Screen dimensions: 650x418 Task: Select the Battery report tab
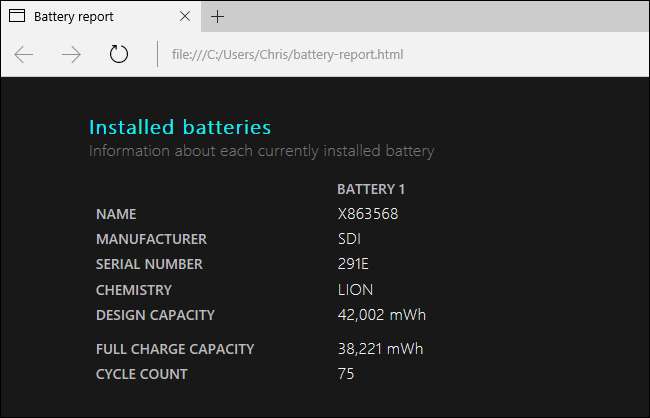pos(90,16)
